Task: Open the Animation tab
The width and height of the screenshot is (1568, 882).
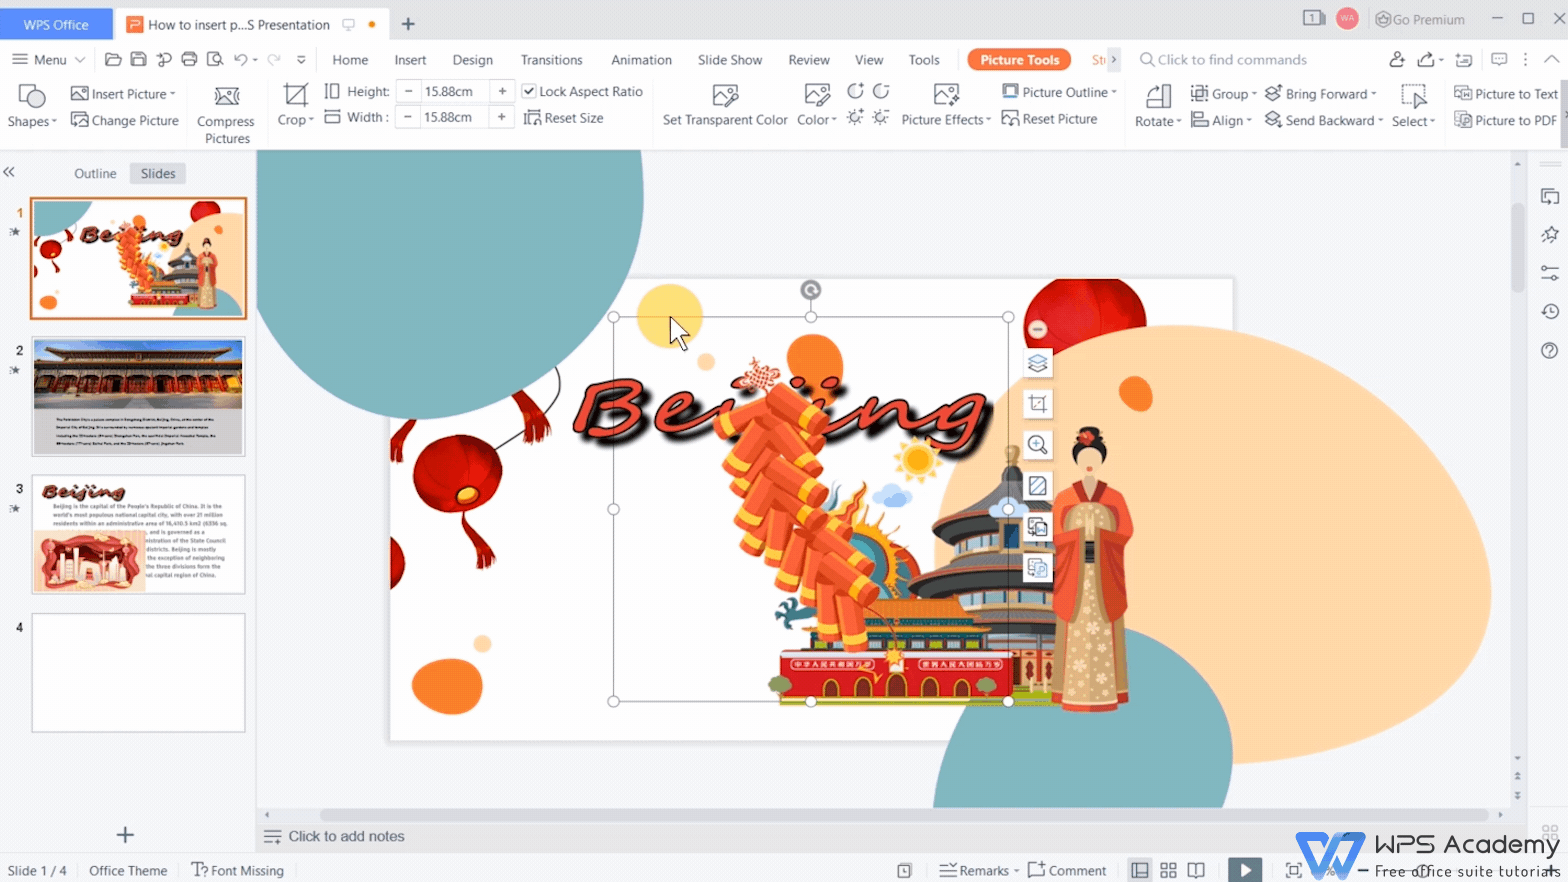Action: tap(641, 60)
